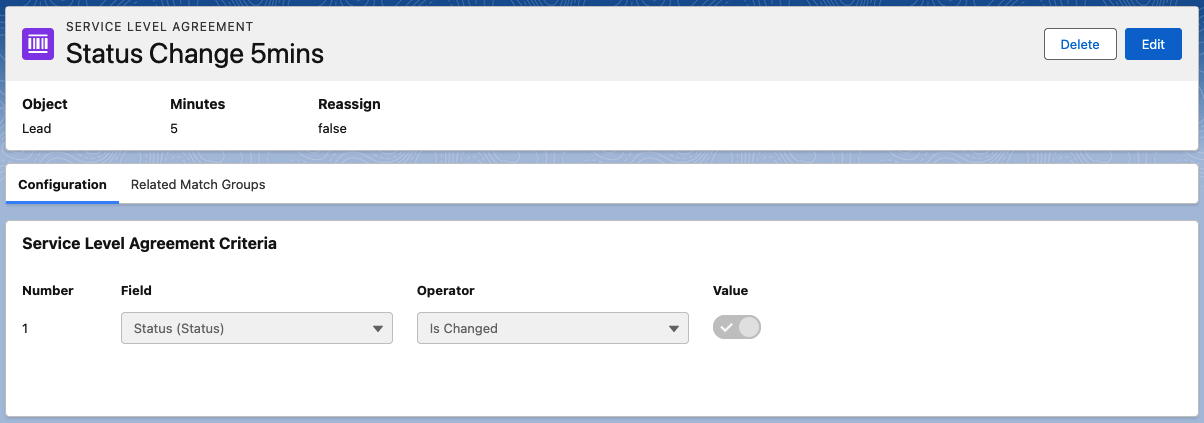
Task: Click the Value column header
Action: pyautogui.click(x=730, y=290)
